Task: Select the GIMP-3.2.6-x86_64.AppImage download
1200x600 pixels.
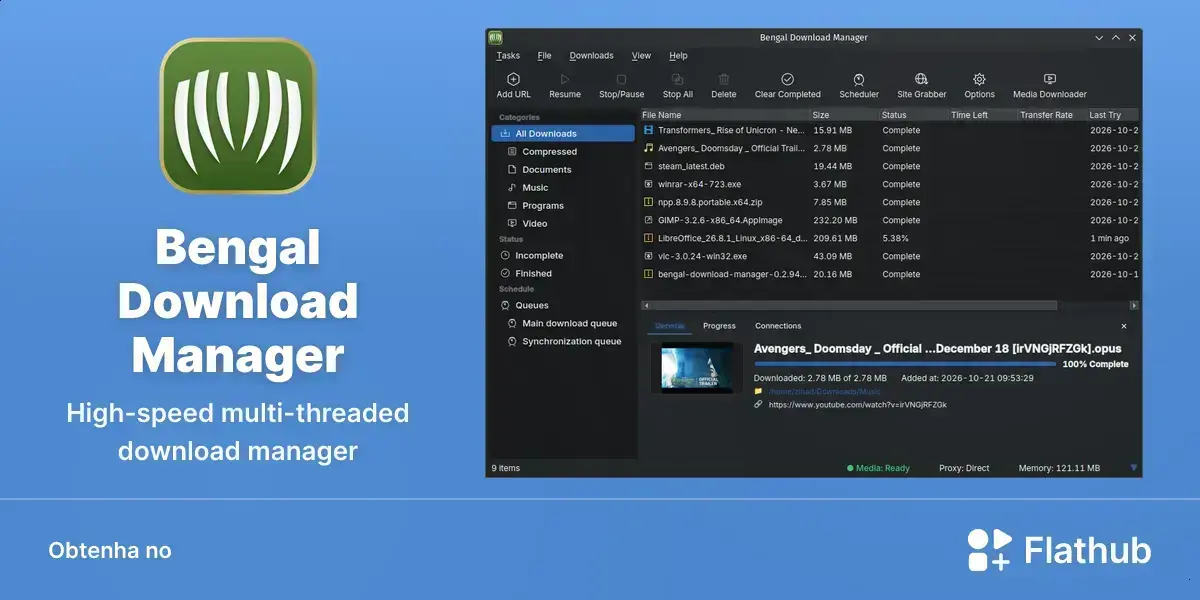Action: click(x=890, y=220)
